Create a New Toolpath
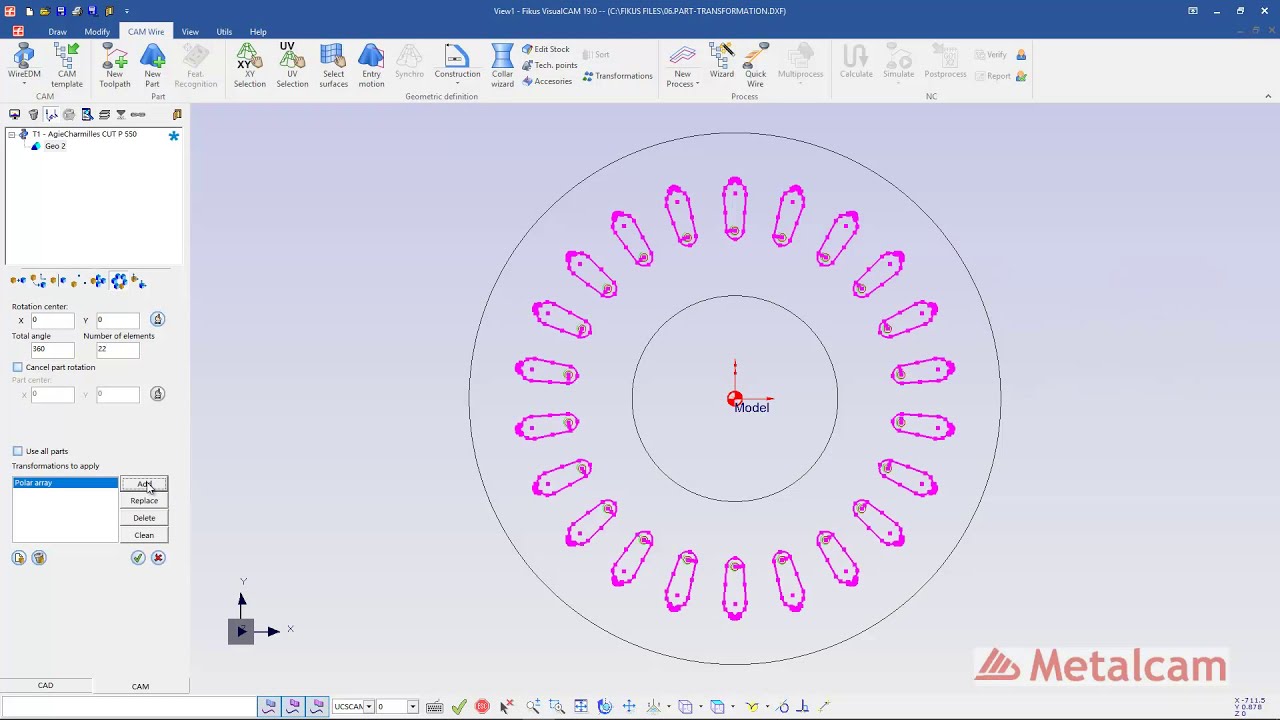Screen dimensions: 1280x720 115,65
